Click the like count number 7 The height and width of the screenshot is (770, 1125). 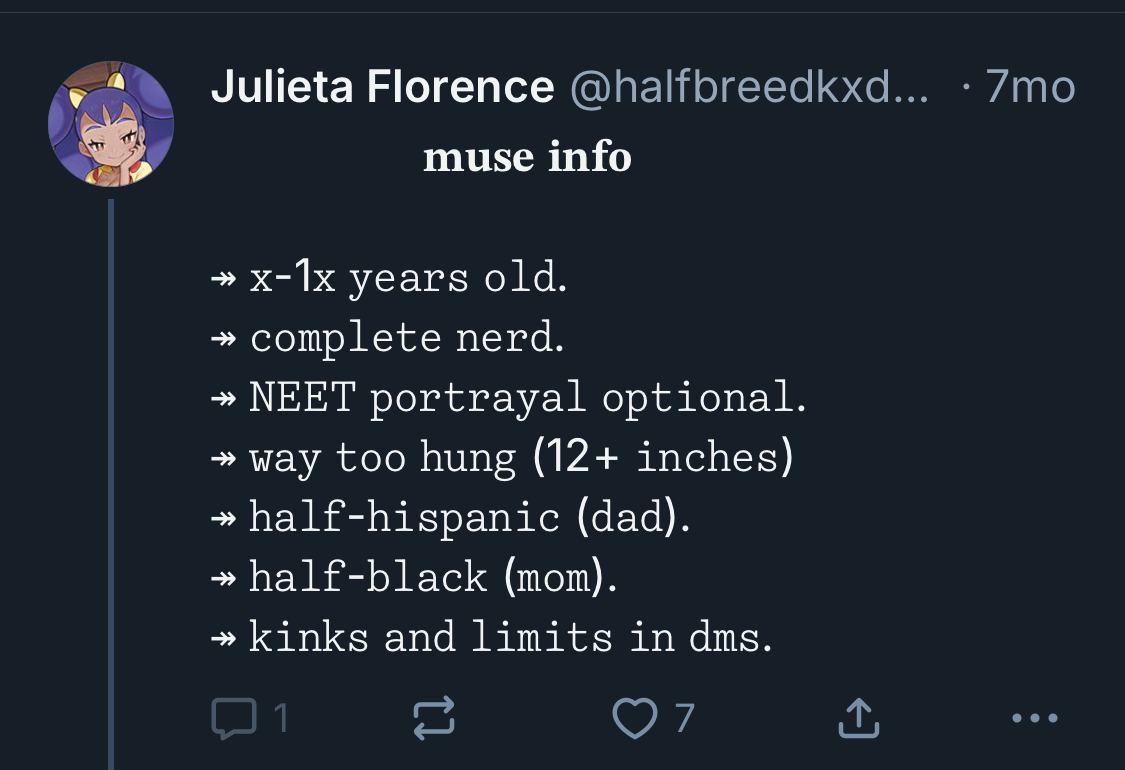(684, 718)
